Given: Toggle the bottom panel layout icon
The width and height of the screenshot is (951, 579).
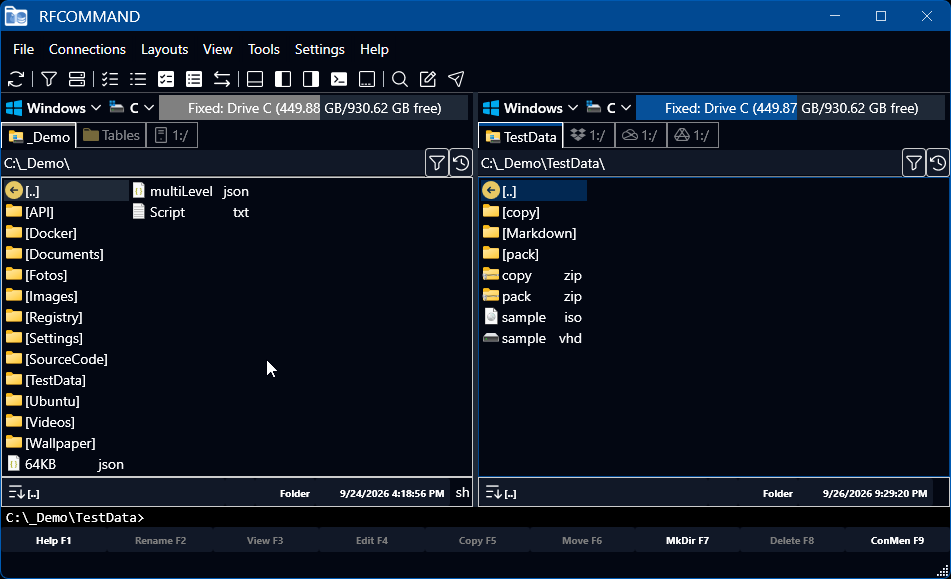Looking at the screenshot, I should 255,79.
